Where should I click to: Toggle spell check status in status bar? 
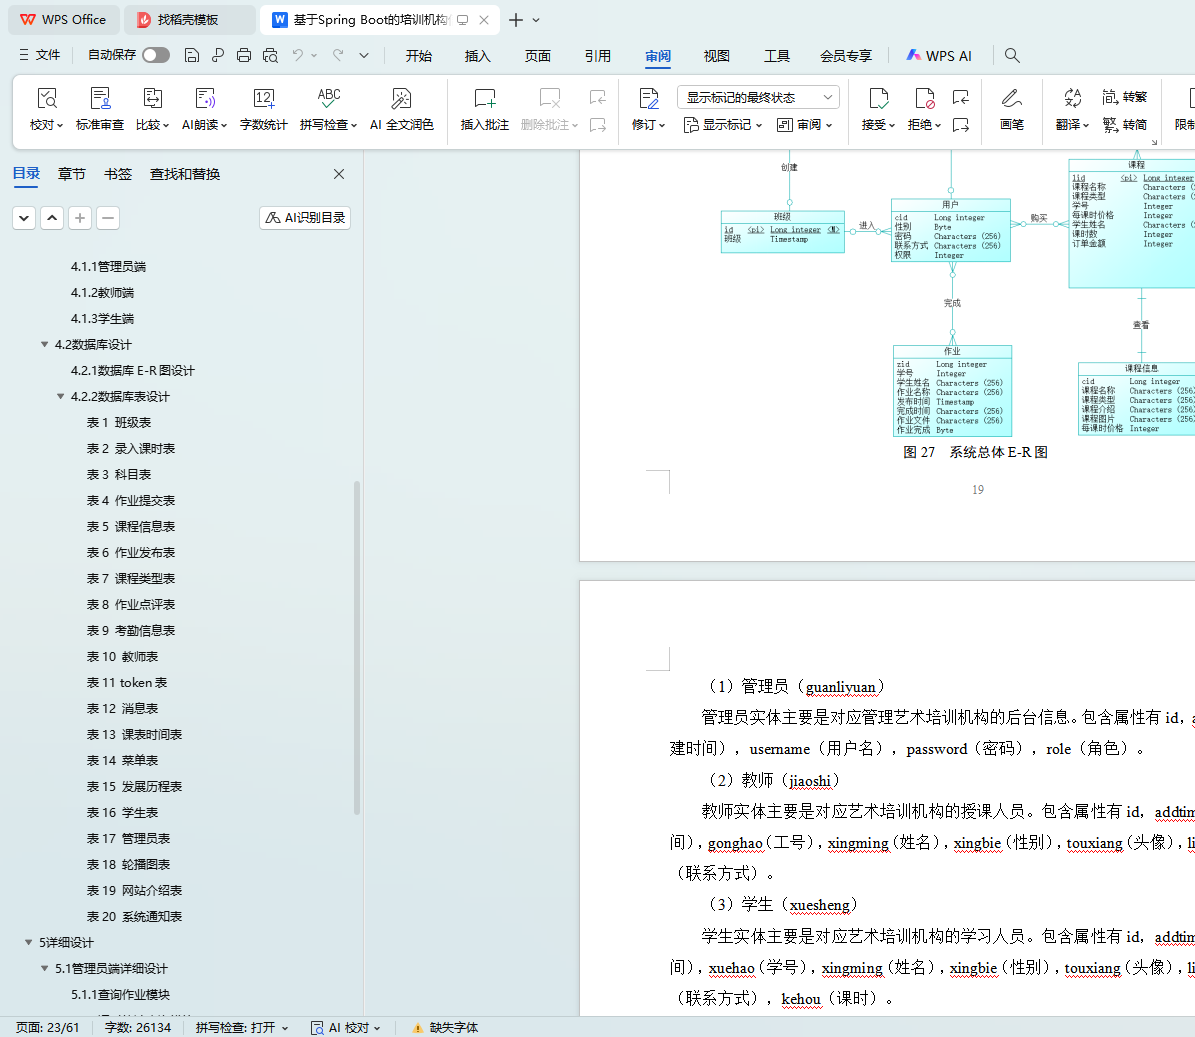click(241, 1027)
